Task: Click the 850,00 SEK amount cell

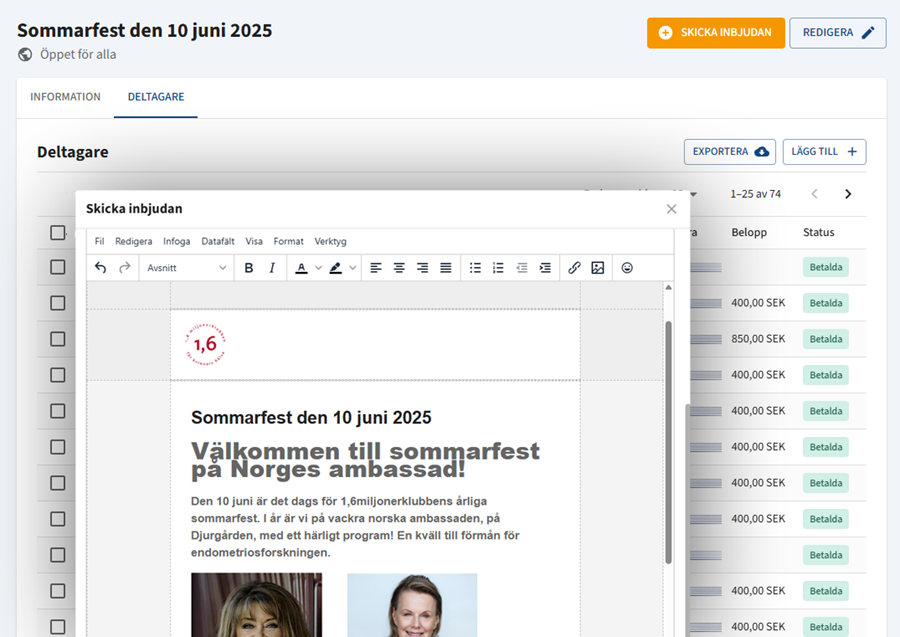Action: (x=758, y=339)
